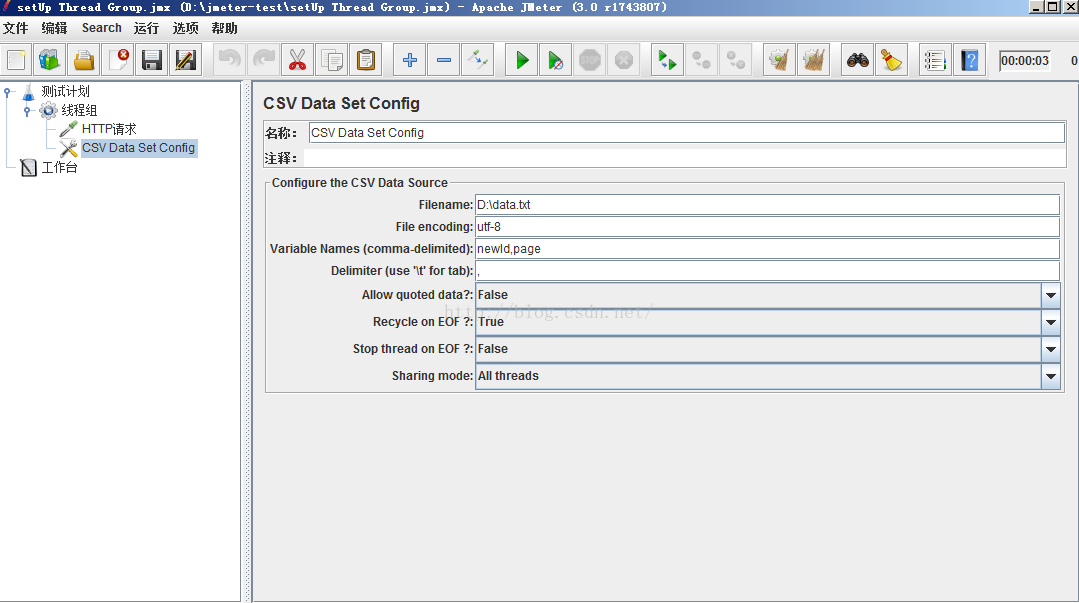Clear all results with the double broom icon
The width and height of the screenshot is (1079, 603).
813,61
